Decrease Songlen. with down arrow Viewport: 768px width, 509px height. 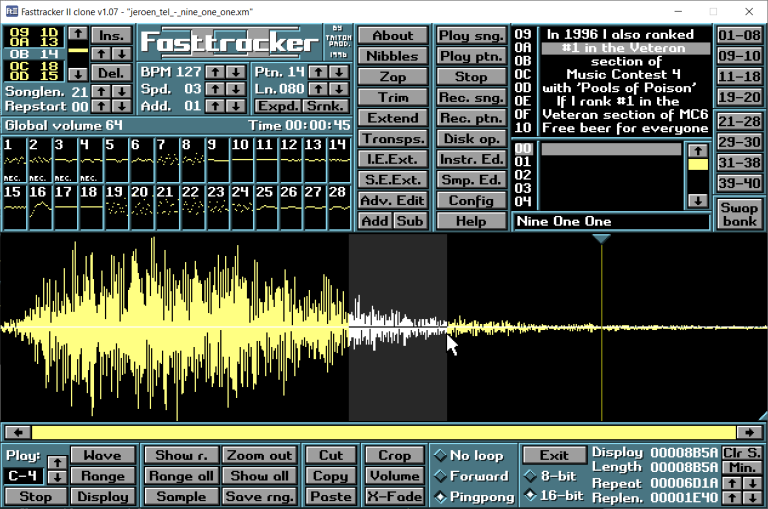click(x=122, y=92)
